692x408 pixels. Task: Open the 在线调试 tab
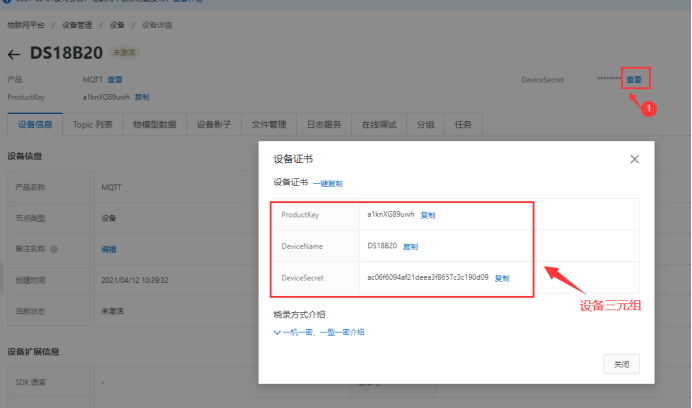click(x=379, y=125)
